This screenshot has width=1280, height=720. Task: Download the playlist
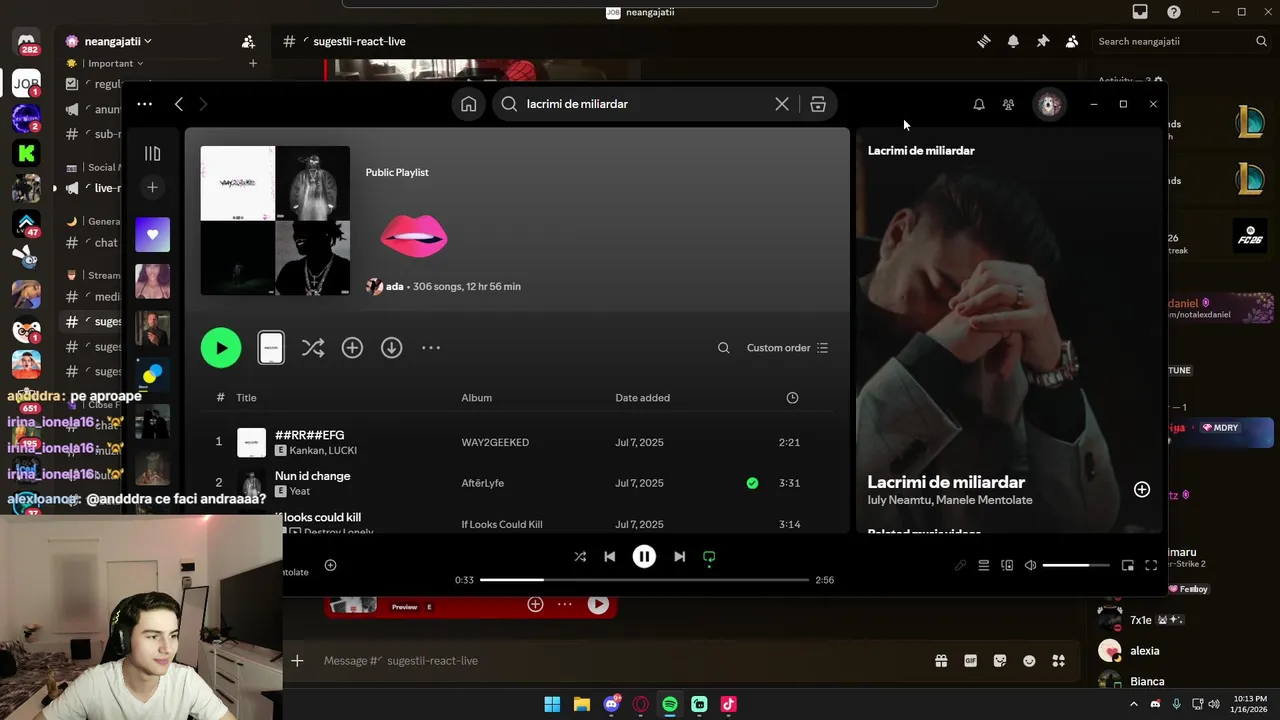392,348
